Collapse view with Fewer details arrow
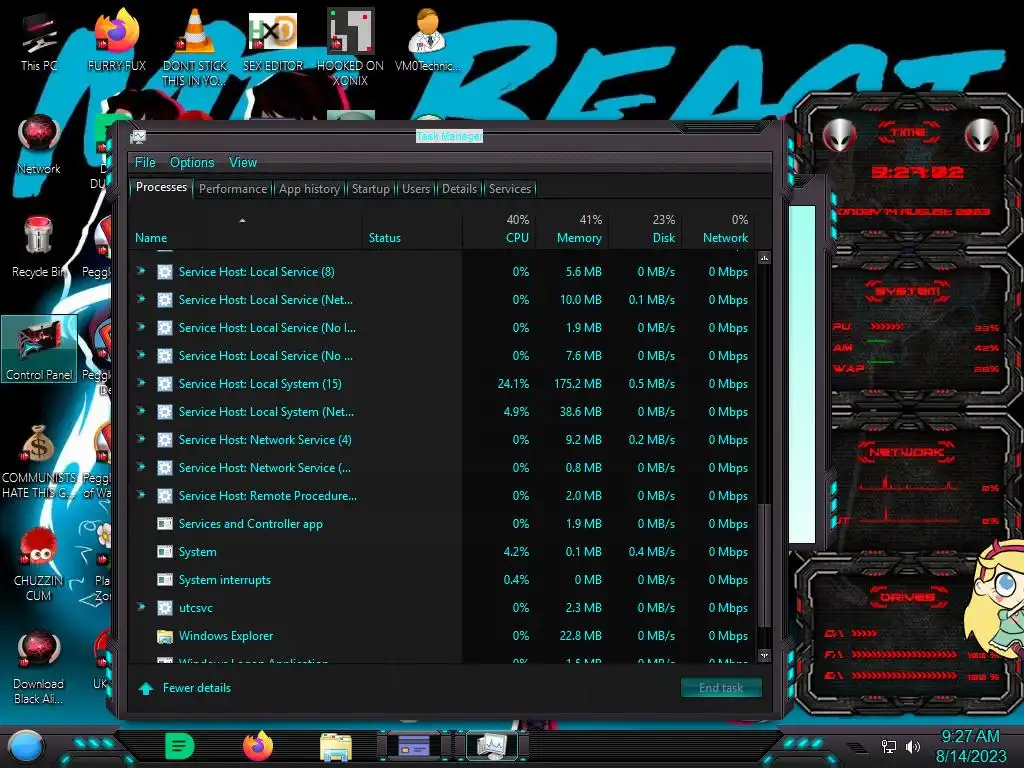This screenshot has width=1024, height=768. 146,688
